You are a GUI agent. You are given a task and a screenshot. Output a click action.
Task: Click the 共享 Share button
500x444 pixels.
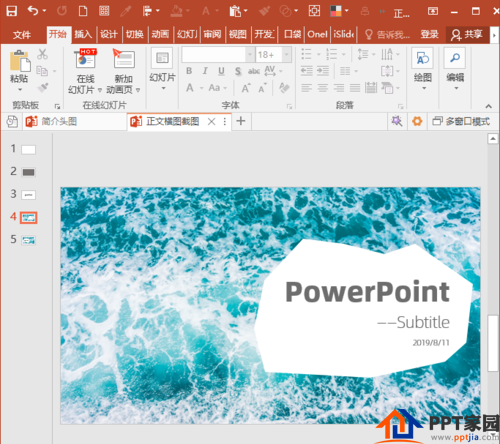click(466, 34)
